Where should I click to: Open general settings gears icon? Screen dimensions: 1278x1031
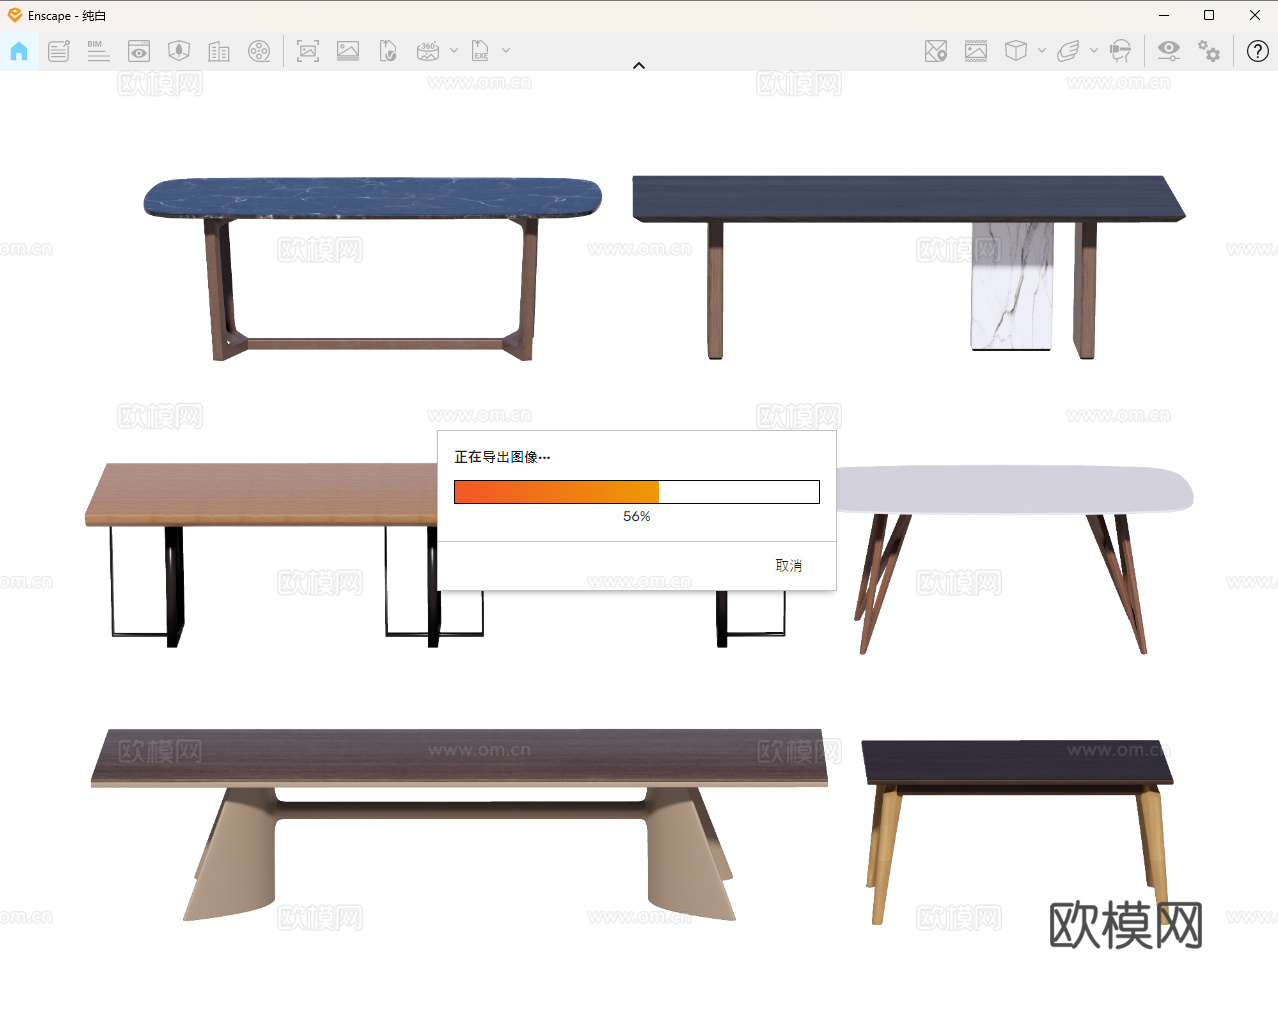click(1209, 51)
